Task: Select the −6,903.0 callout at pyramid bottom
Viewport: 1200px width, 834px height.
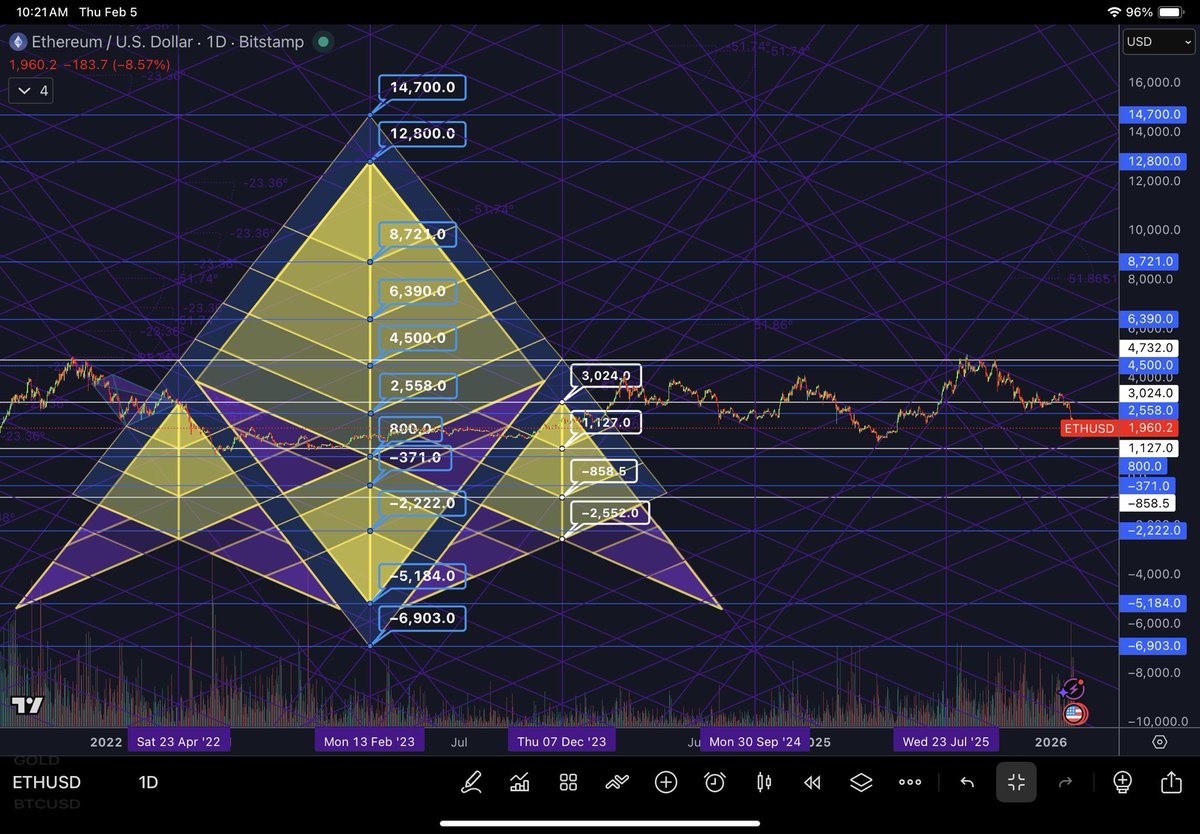Action: pos(422,618)
